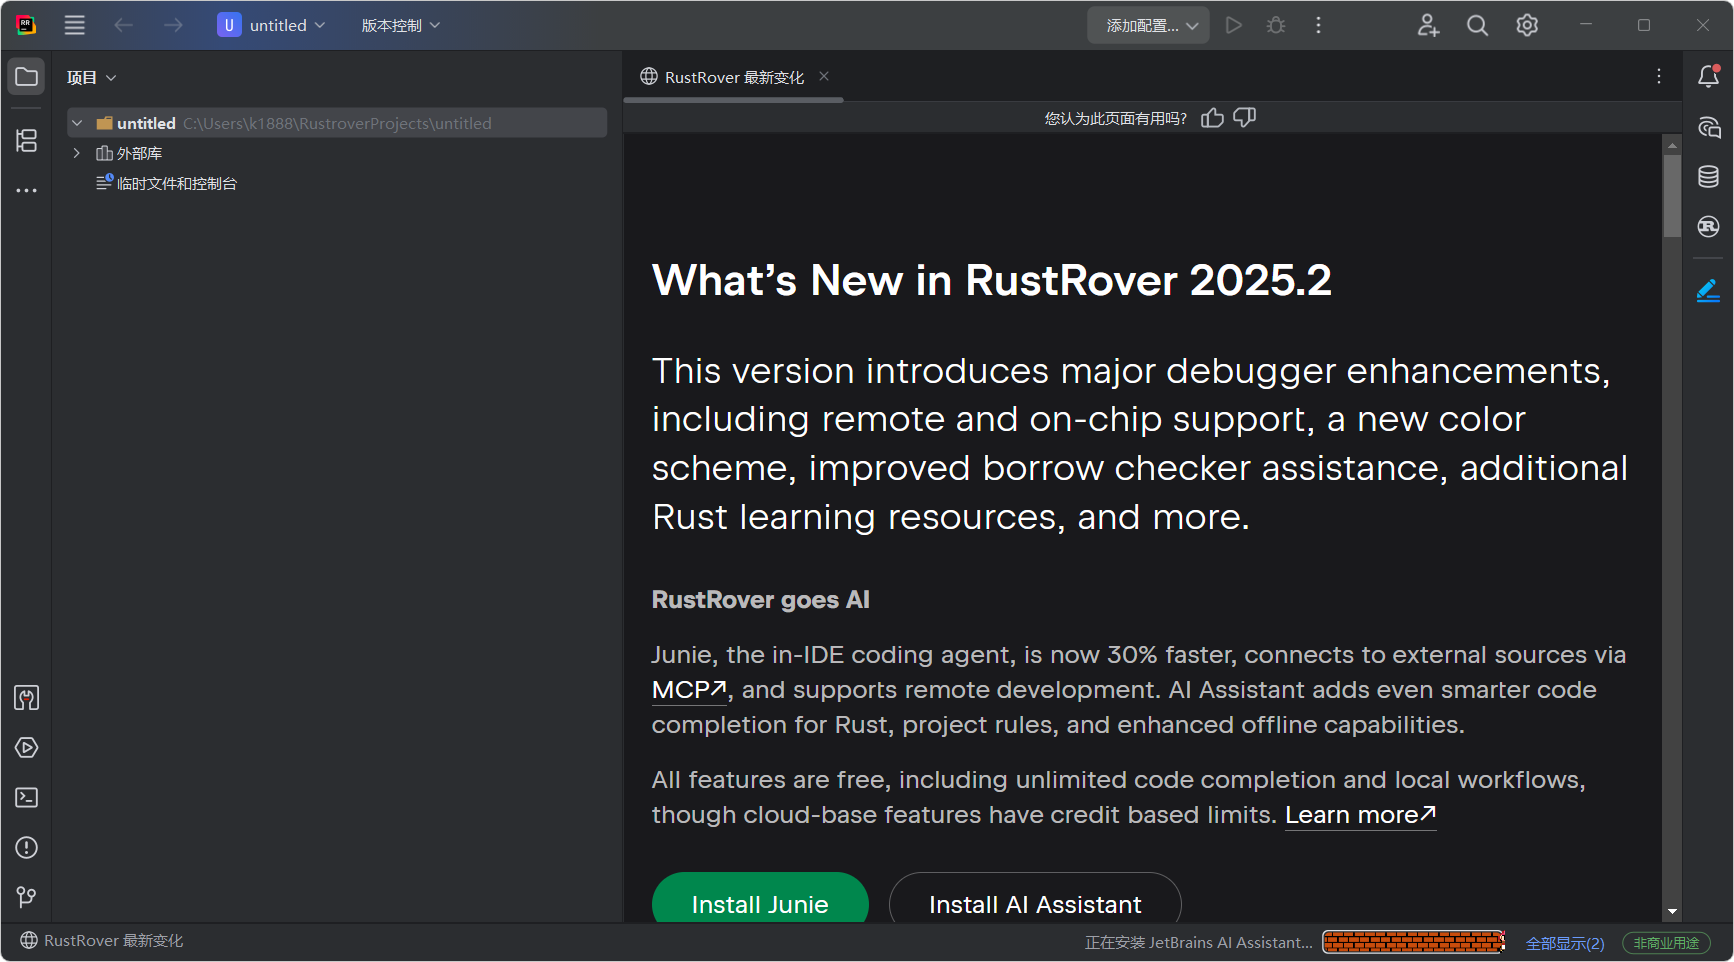1734x962 pixels.
Task: Click the Debug bug icon
Action: click(1276, 25)
